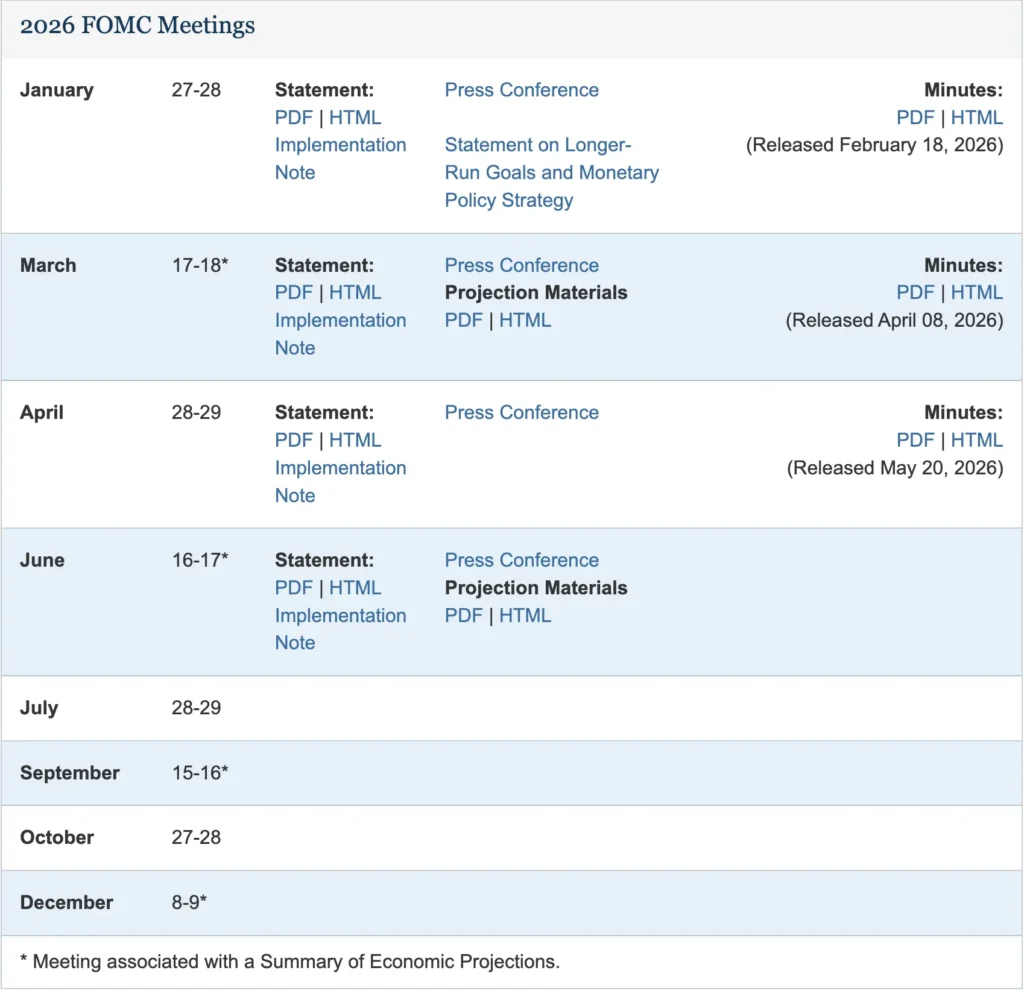Open January minutes HTML link

(x=976, y=118)
